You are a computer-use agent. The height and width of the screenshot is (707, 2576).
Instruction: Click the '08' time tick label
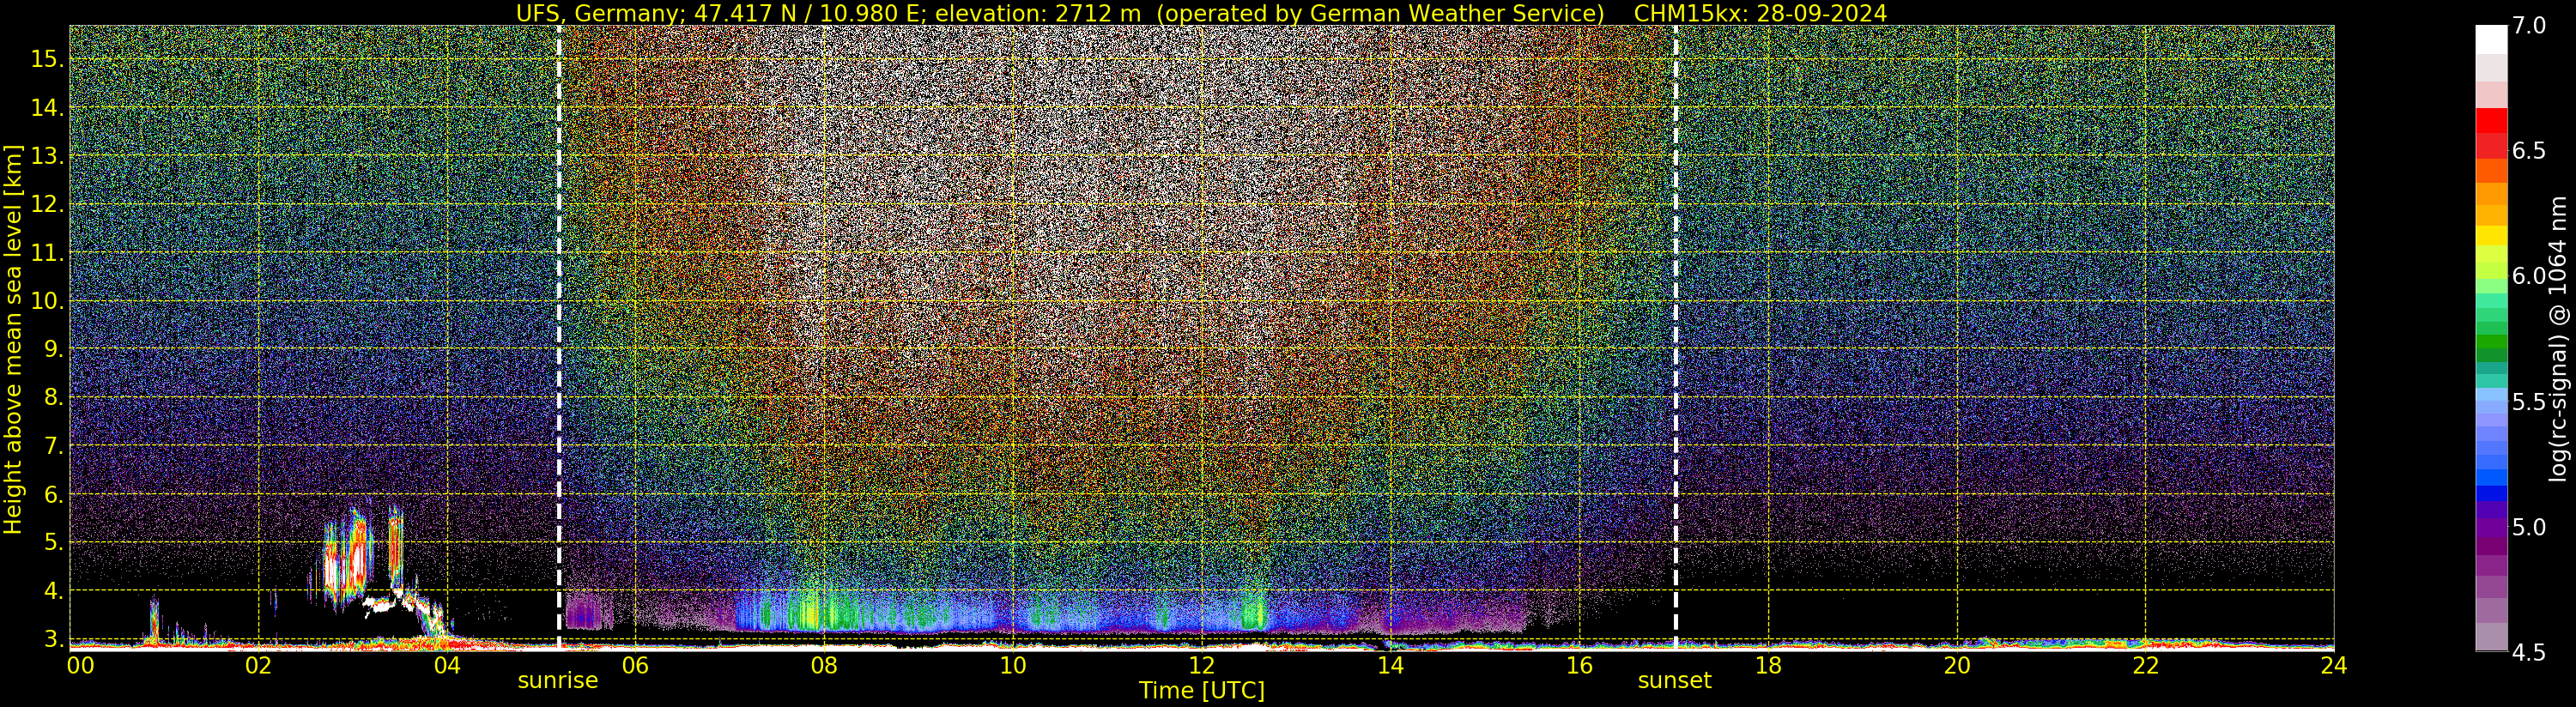[x=823, y=665]
